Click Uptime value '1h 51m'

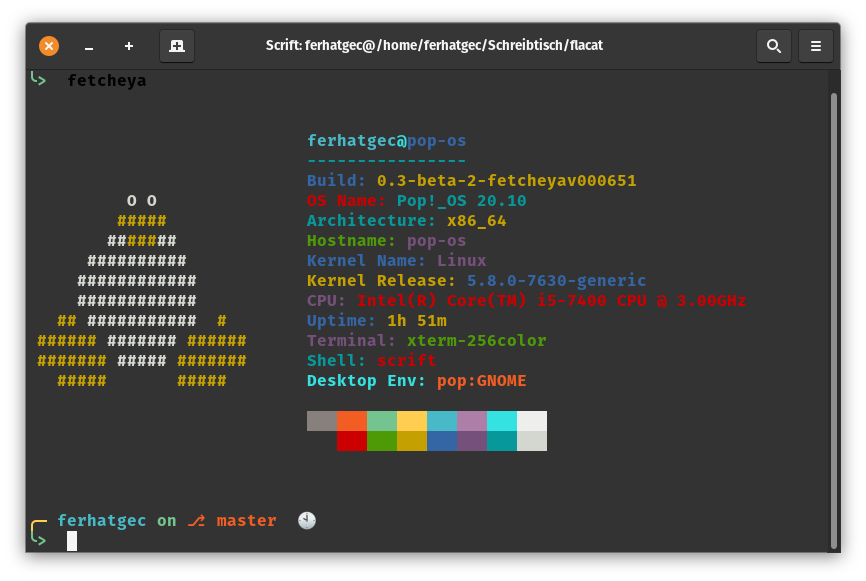click(417, 320)
